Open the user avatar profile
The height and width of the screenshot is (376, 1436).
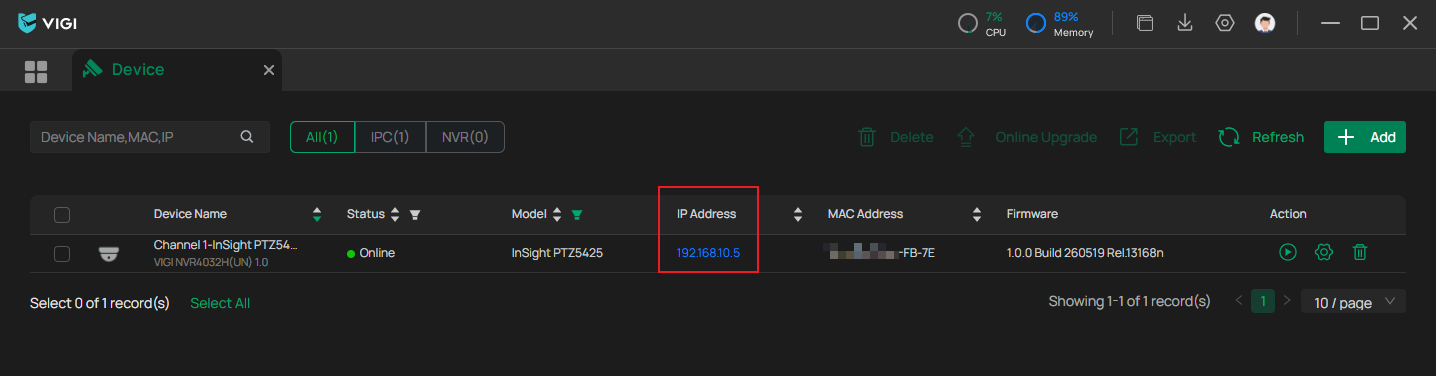(1265, 23)
